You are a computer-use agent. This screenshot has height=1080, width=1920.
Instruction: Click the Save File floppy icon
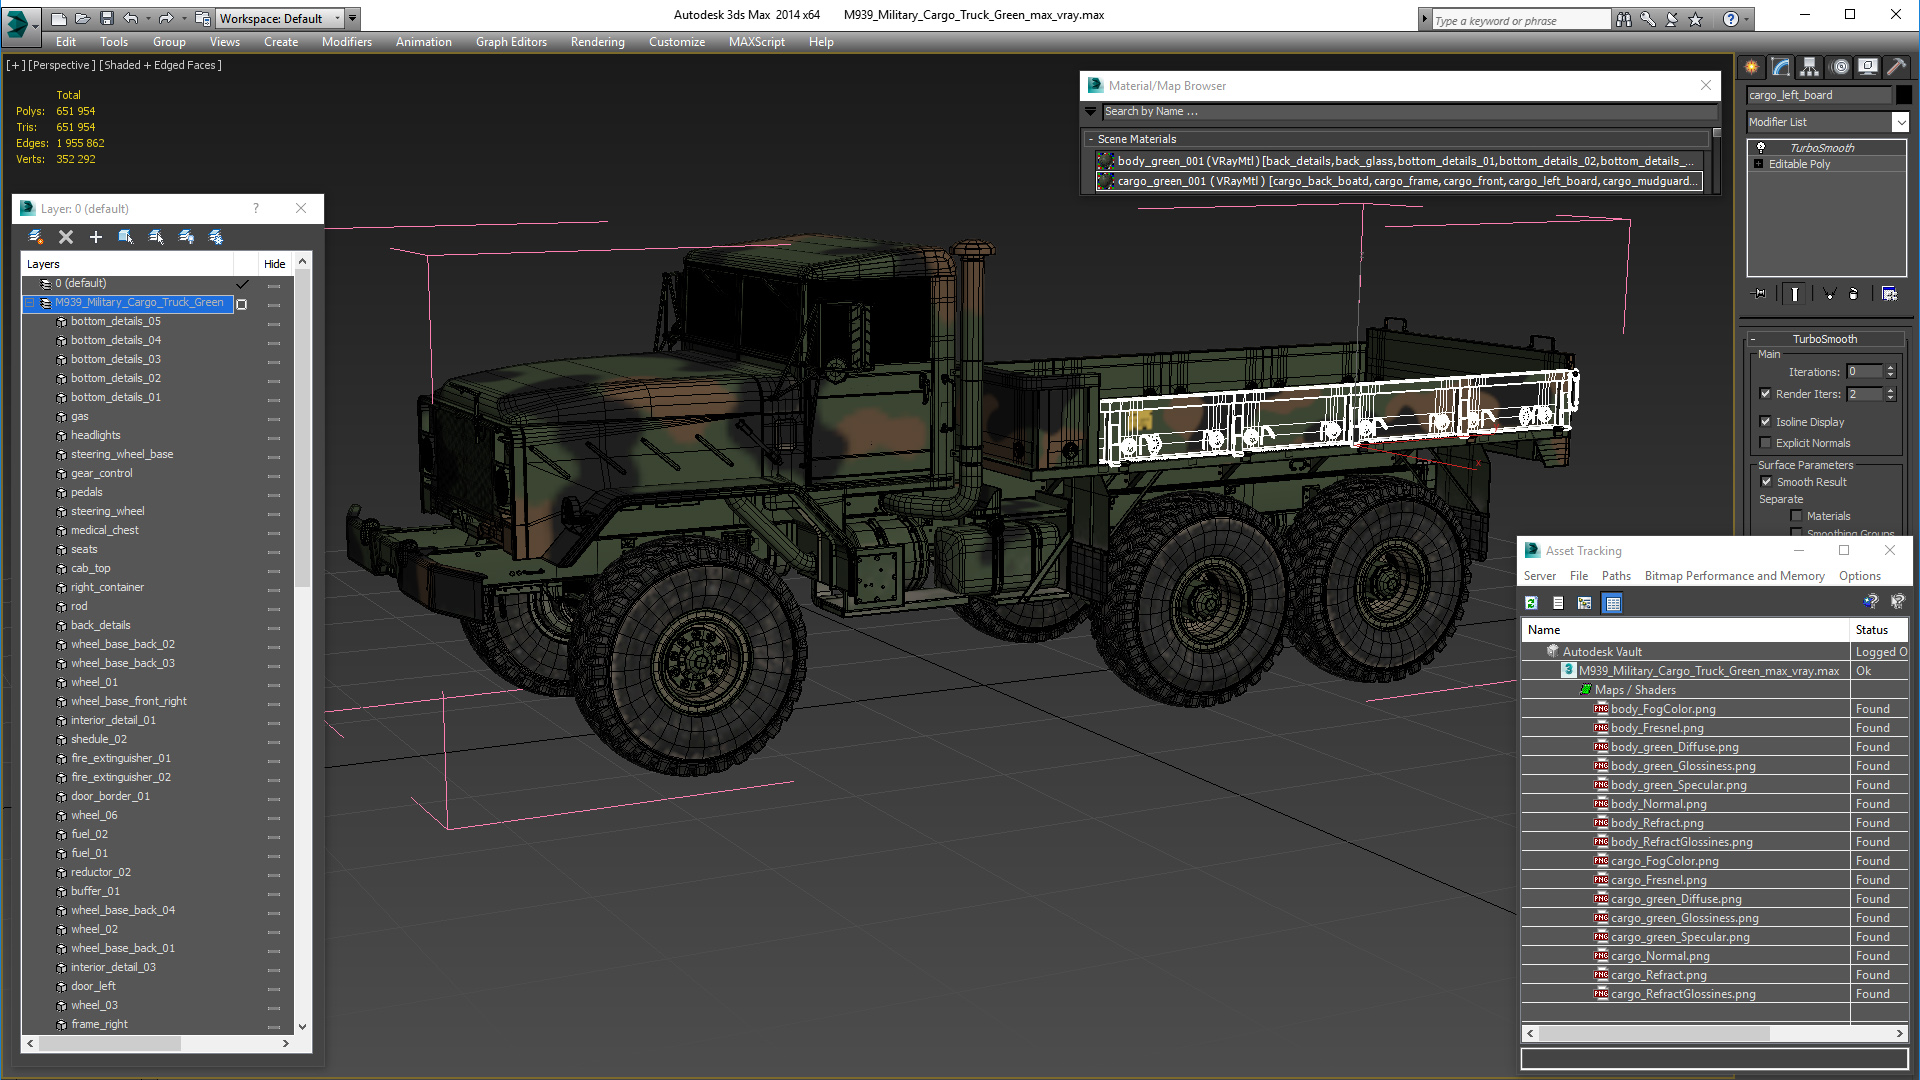click(106, 18)
